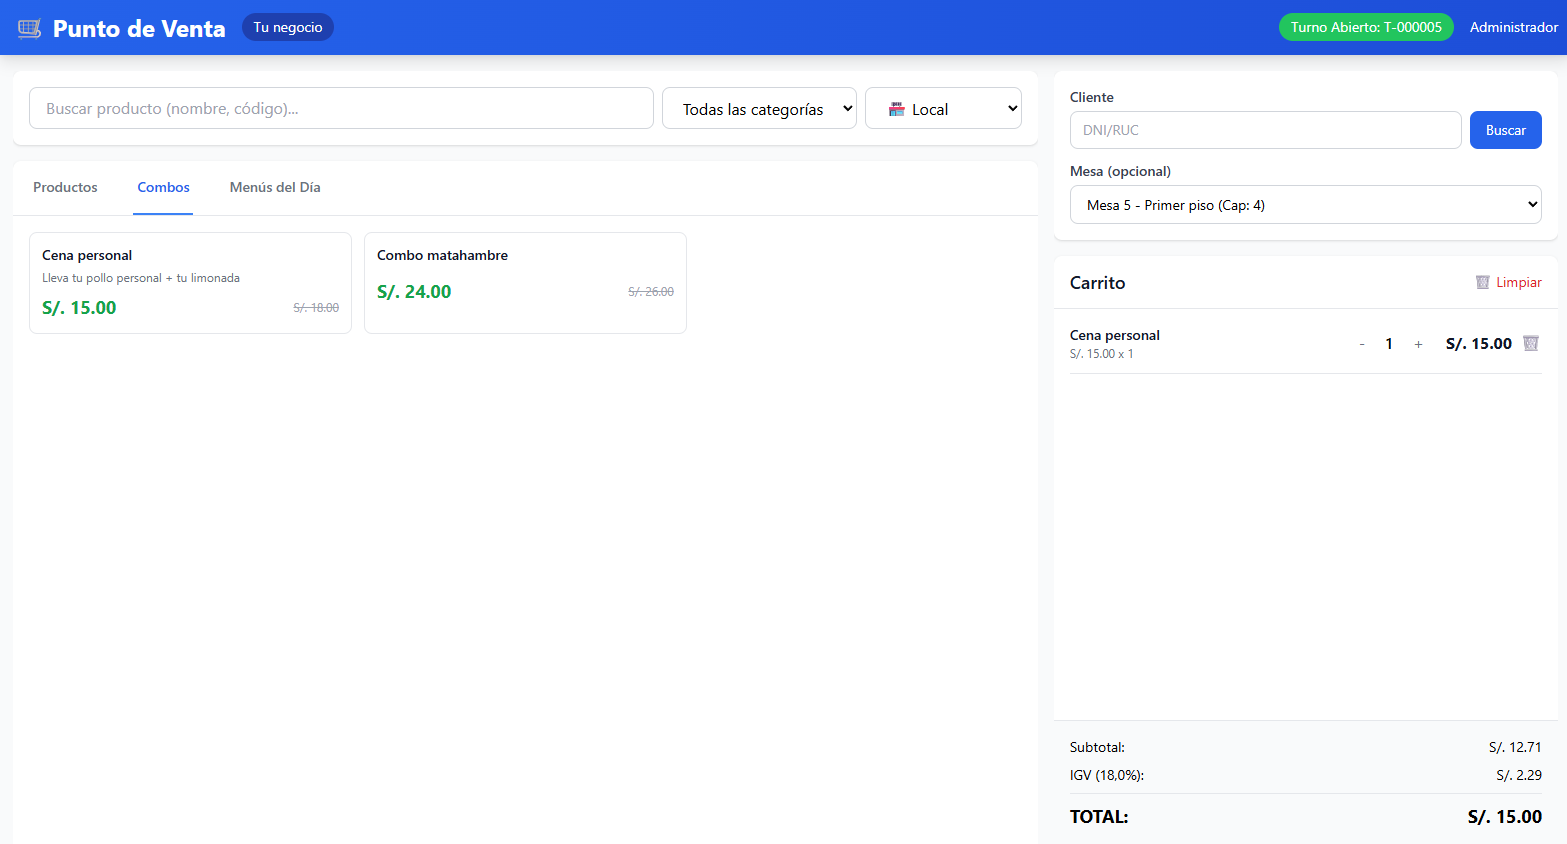Click the Lleva tu pollo personal description
This screenshot has width=1567, height=844.
point(141,278)
